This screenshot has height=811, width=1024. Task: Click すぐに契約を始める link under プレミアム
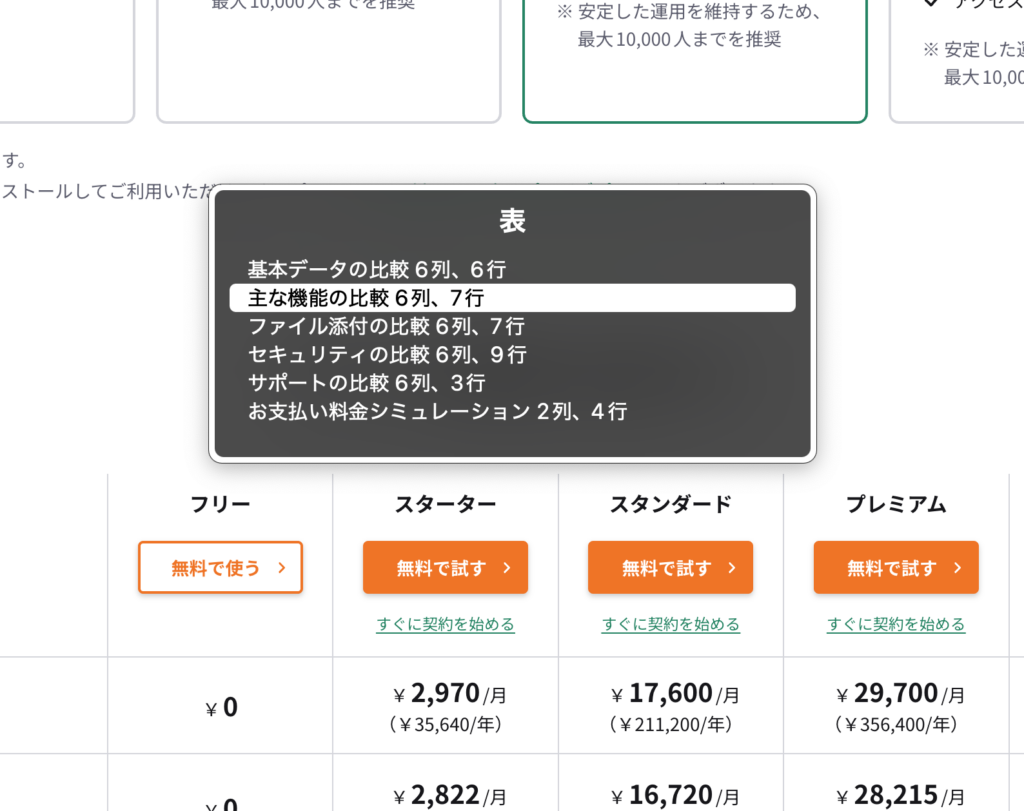pyautogui.click(x=896, y=624)
